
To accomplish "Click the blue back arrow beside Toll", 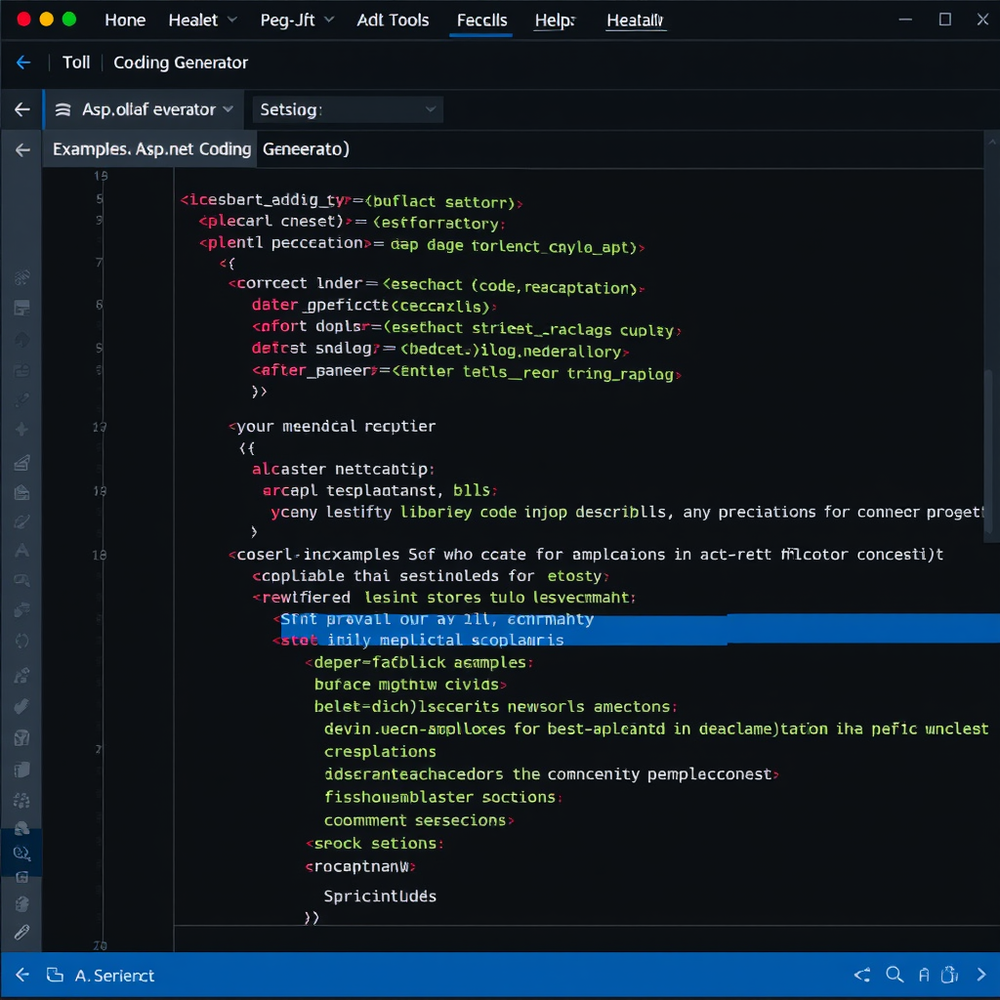I will click(23, 62).
